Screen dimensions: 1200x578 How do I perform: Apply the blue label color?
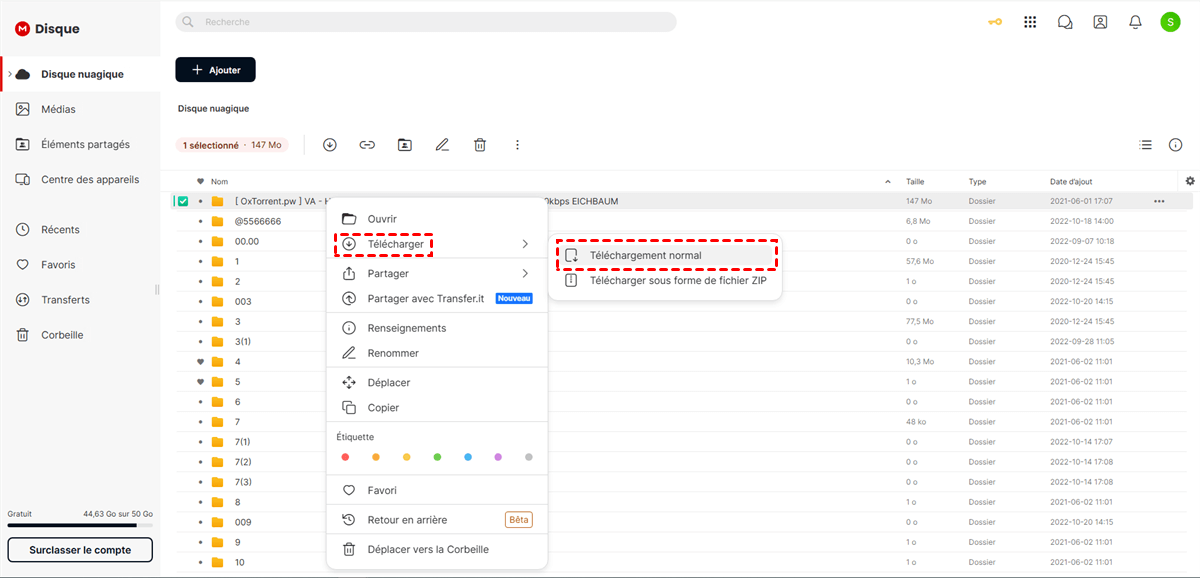click(x=468, y=457)
